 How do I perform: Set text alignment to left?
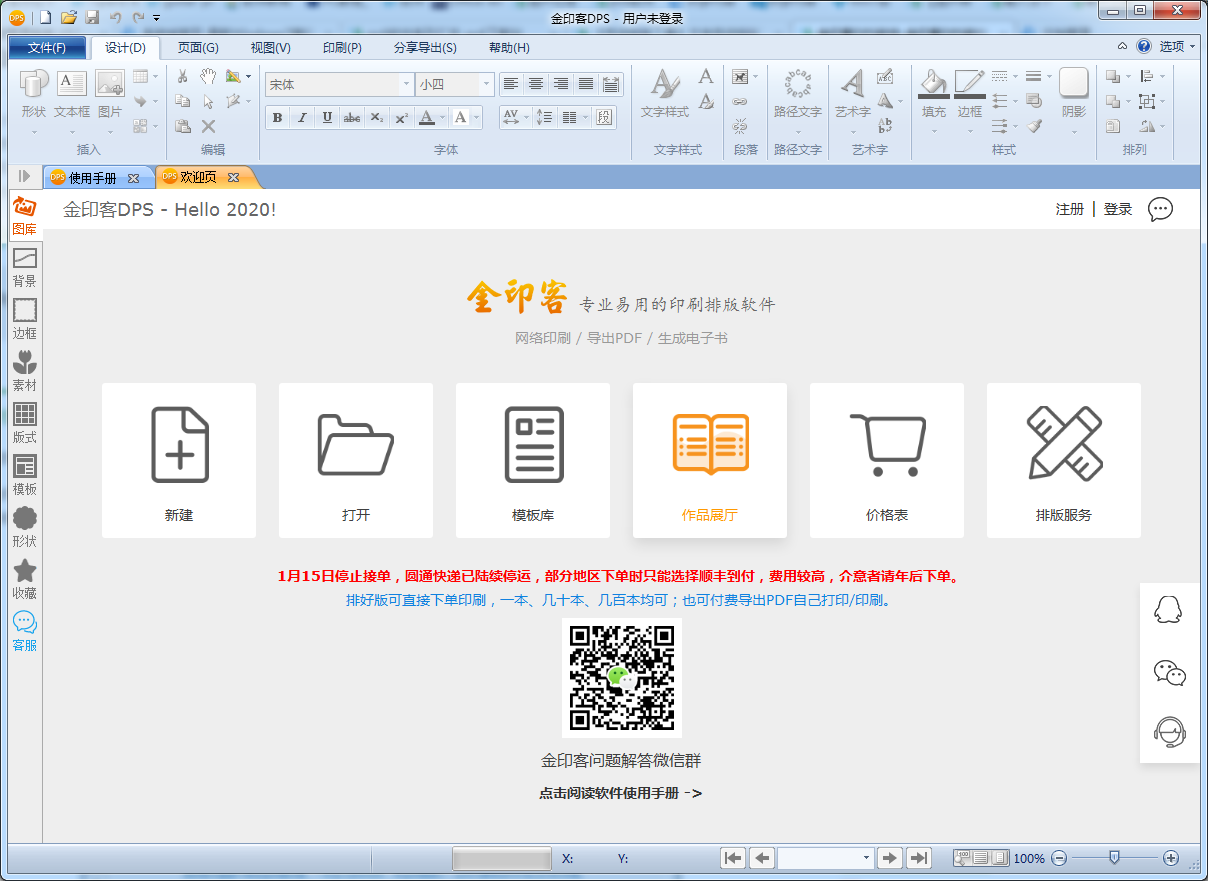[511, 84]
